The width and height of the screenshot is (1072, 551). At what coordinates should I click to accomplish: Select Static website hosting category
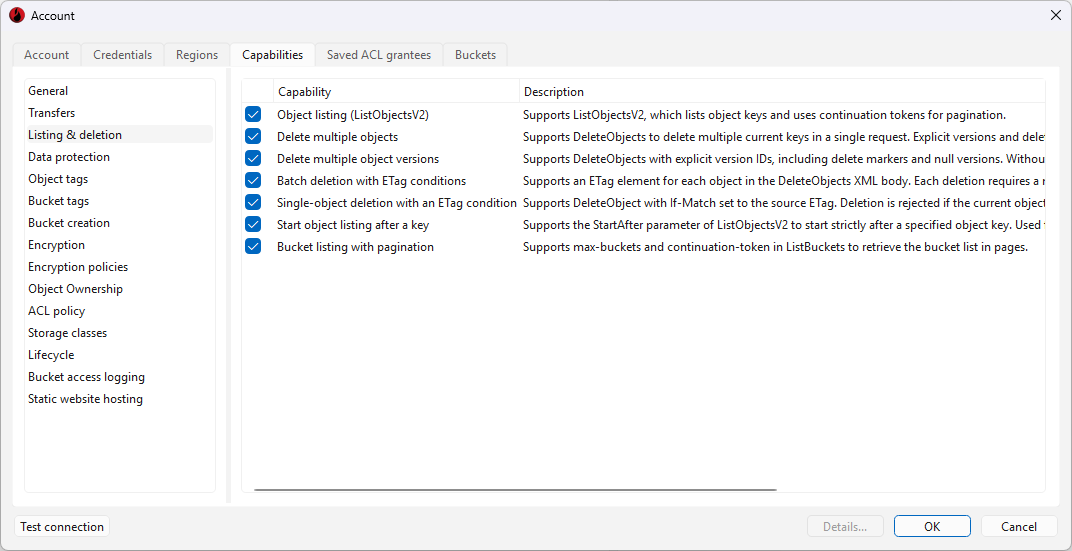pyautogui.click(x=119, y=399)
